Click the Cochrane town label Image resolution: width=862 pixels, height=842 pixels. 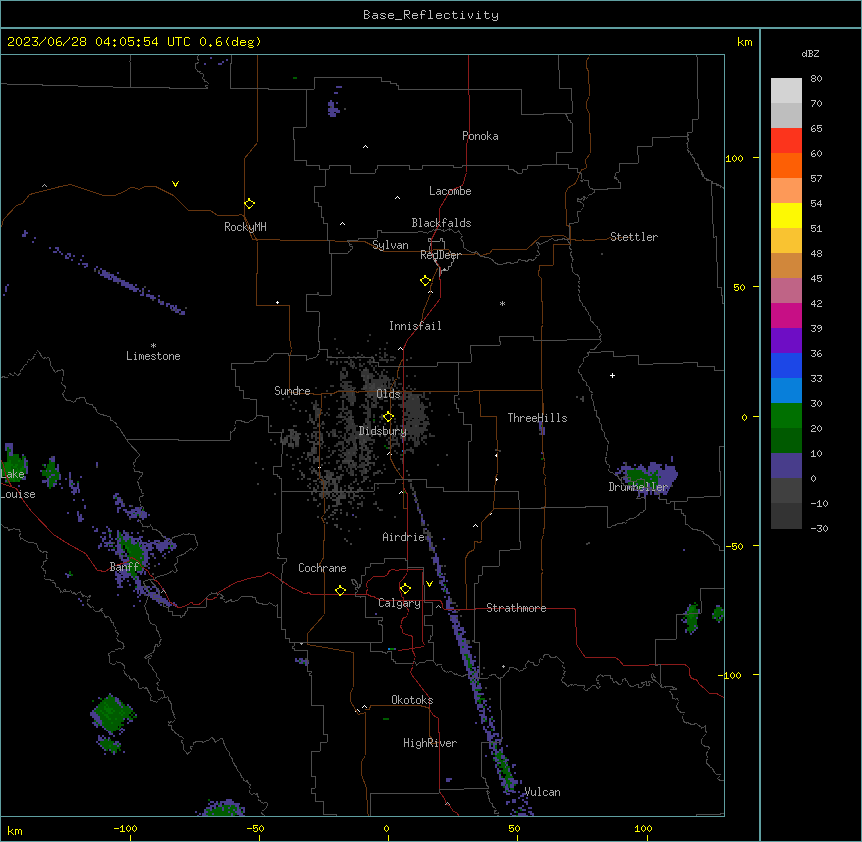tap(322, 568)
